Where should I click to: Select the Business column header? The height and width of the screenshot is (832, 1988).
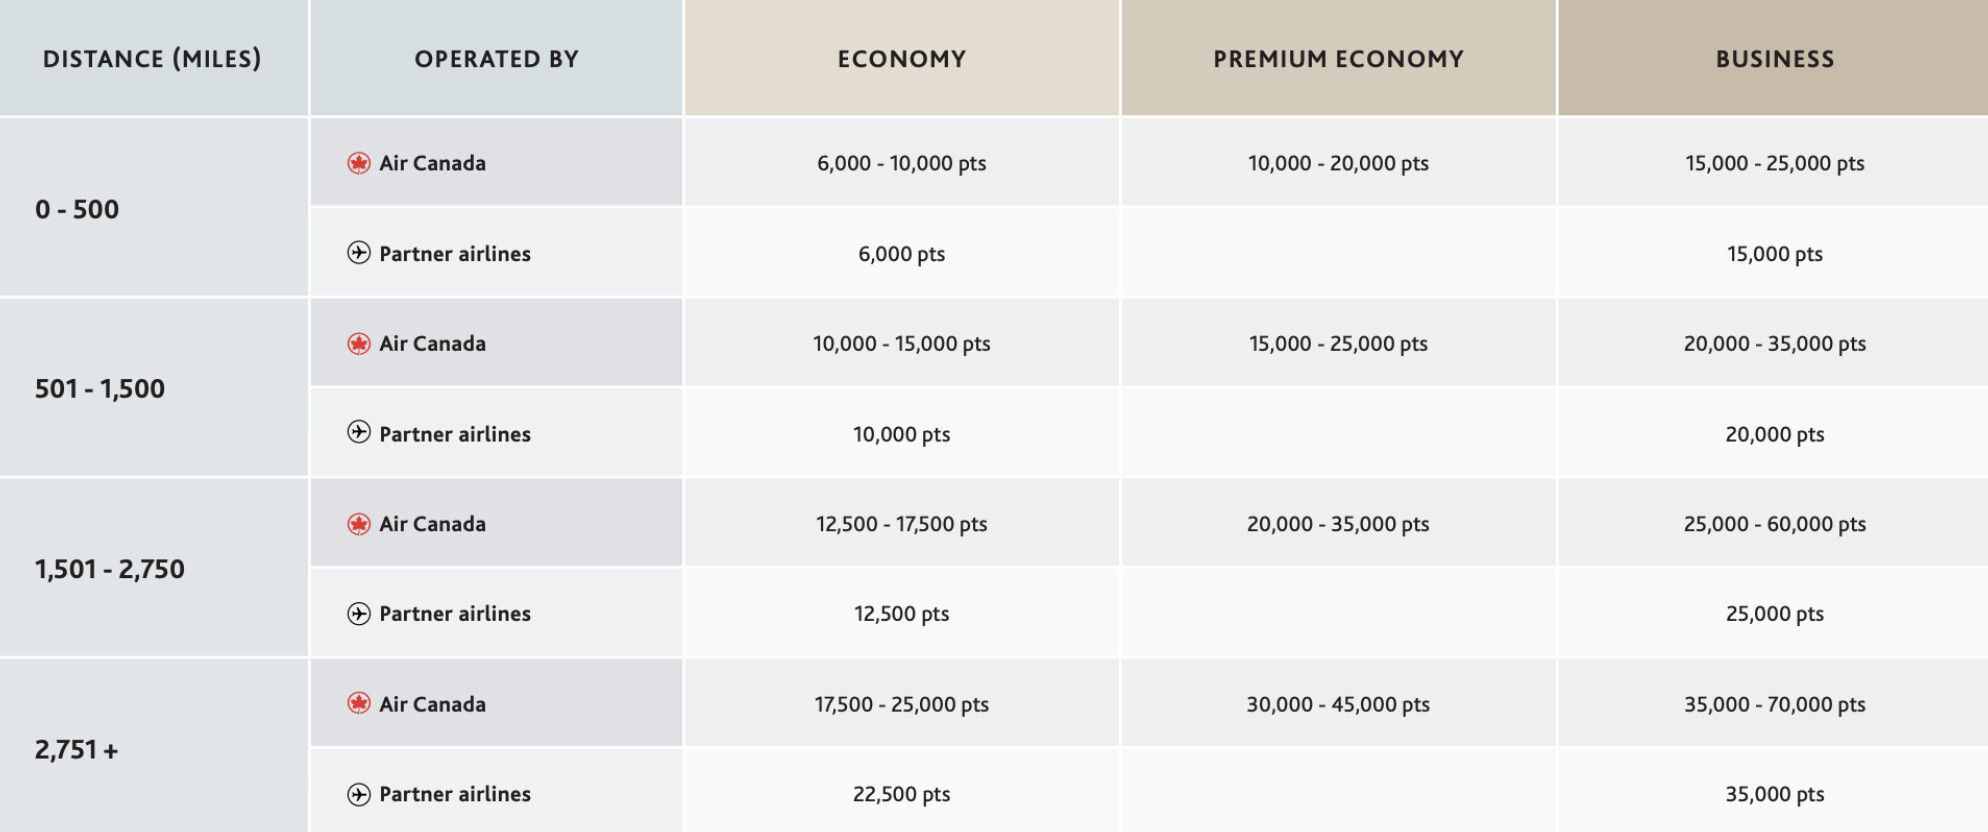tap(1773, 58)
